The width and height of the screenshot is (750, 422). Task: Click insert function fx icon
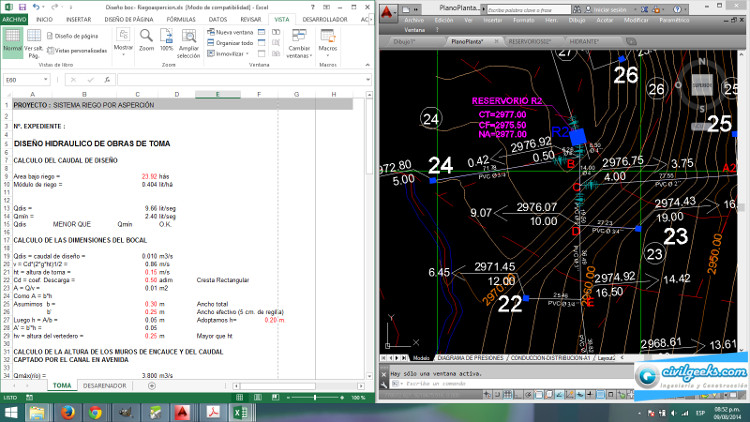pyautogui.click(x=107, y=79)
